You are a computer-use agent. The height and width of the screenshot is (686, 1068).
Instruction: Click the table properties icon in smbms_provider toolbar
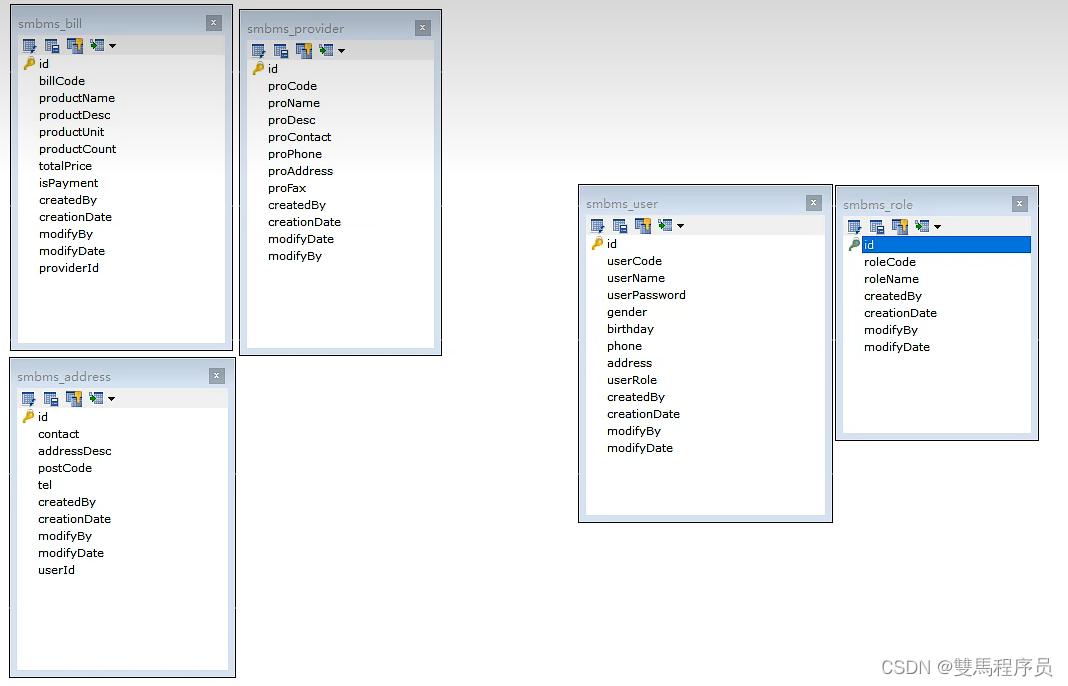[282, 50]
